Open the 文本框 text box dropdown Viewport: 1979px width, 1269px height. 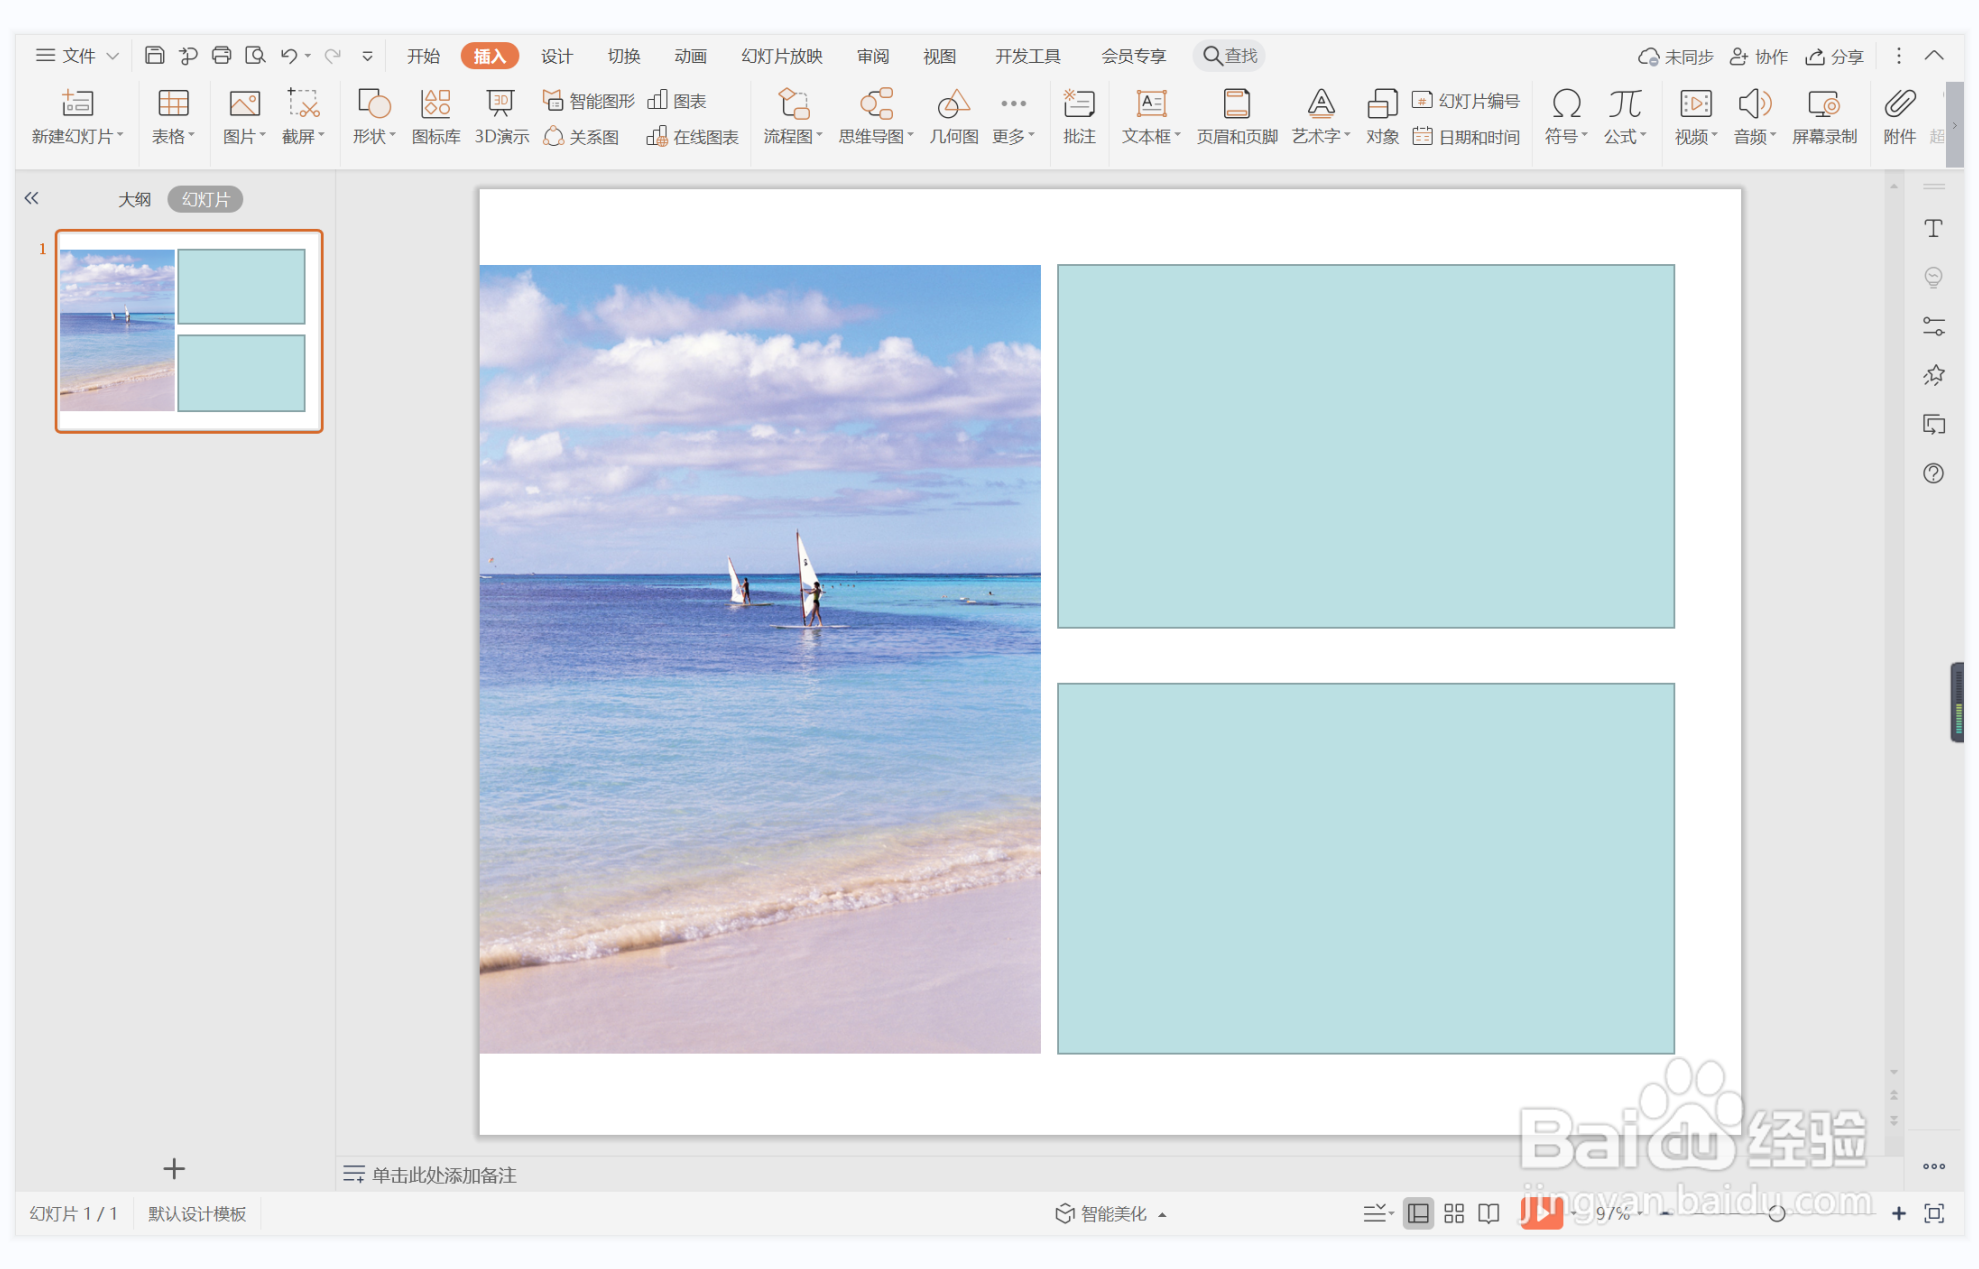[x=1151, y=135]
